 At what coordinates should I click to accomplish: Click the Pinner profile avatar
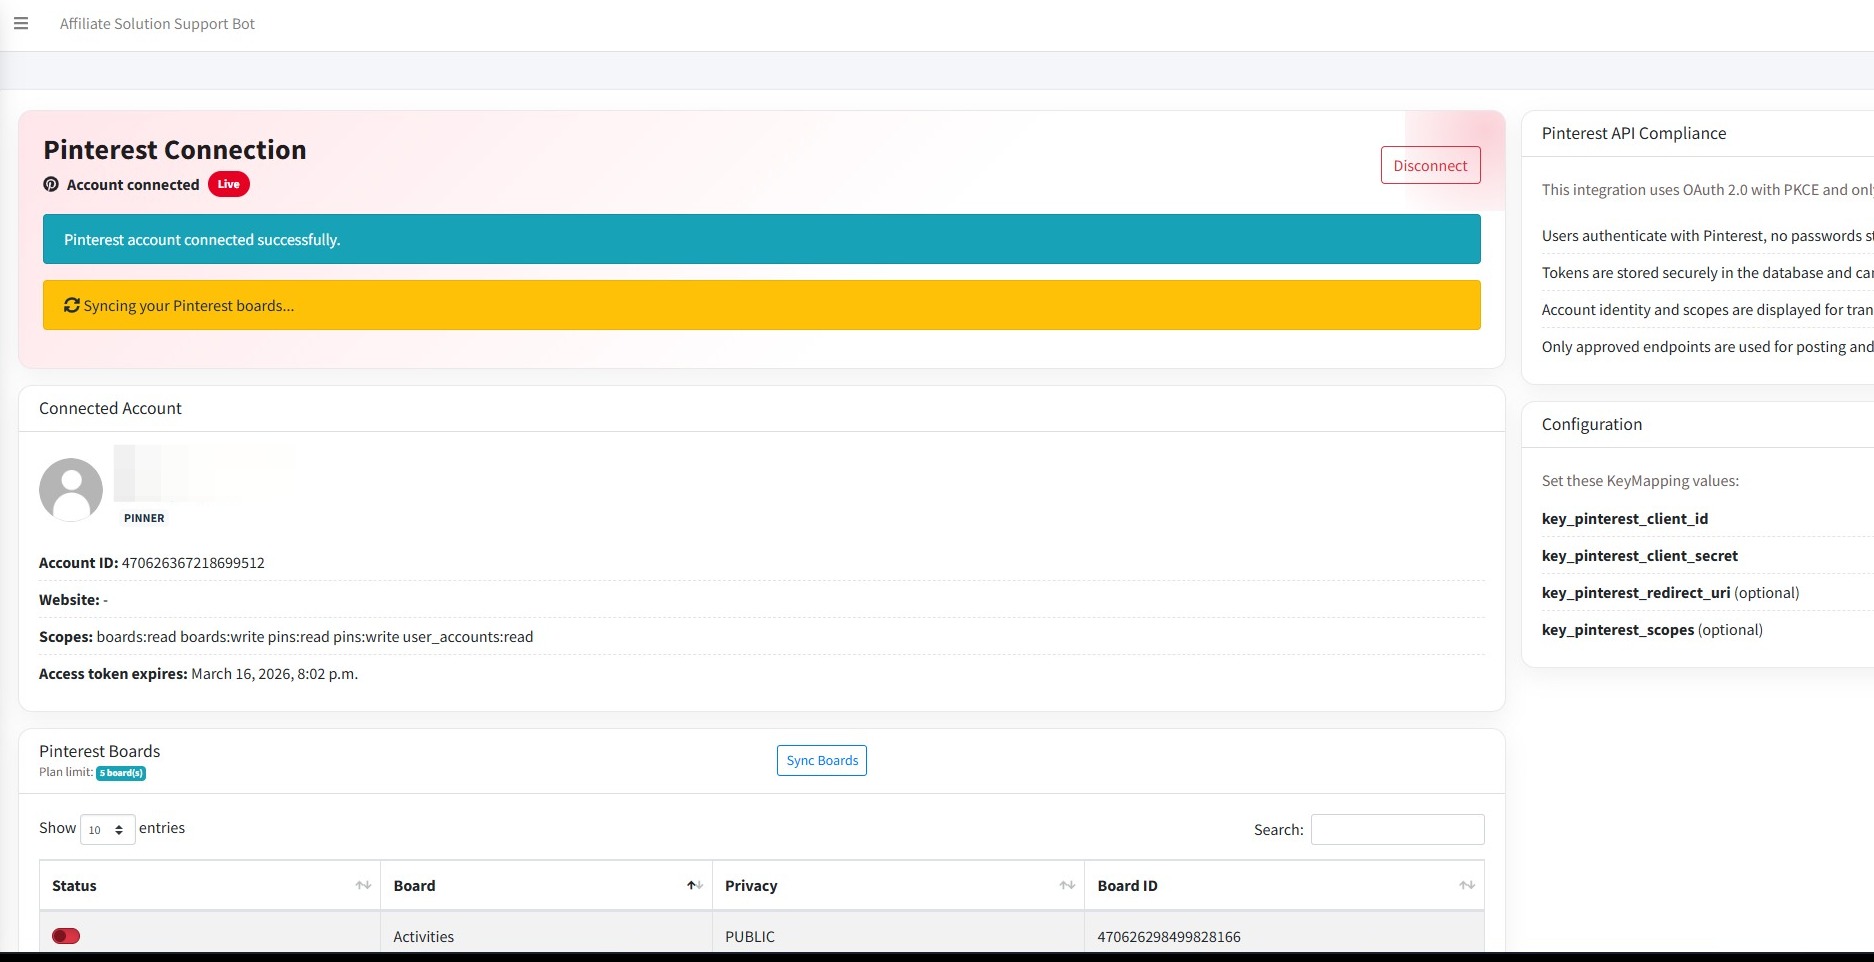[x=71, y=490]
